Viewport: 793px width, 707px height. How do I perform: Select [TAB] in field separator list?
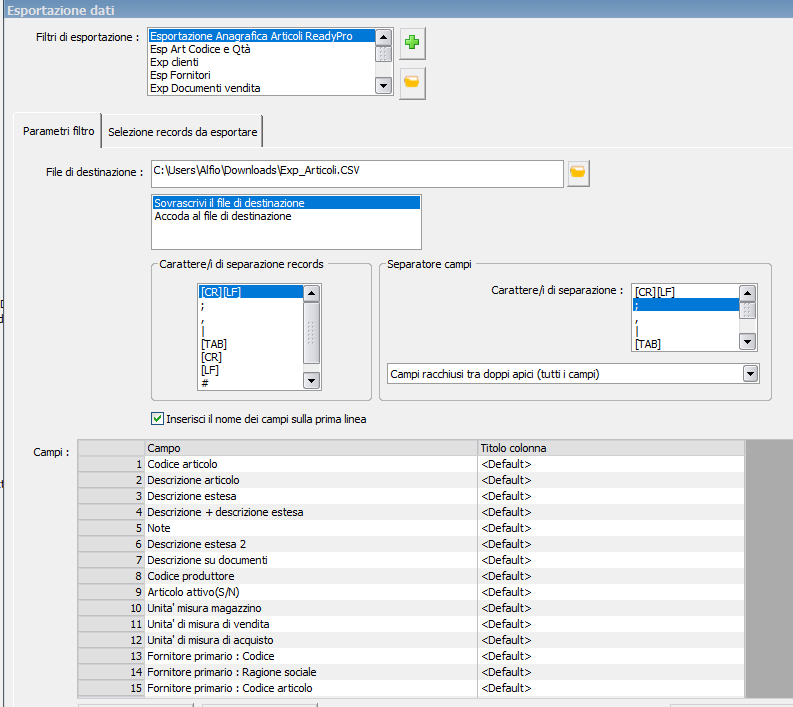pyautogui.click(x=686, y=344)
